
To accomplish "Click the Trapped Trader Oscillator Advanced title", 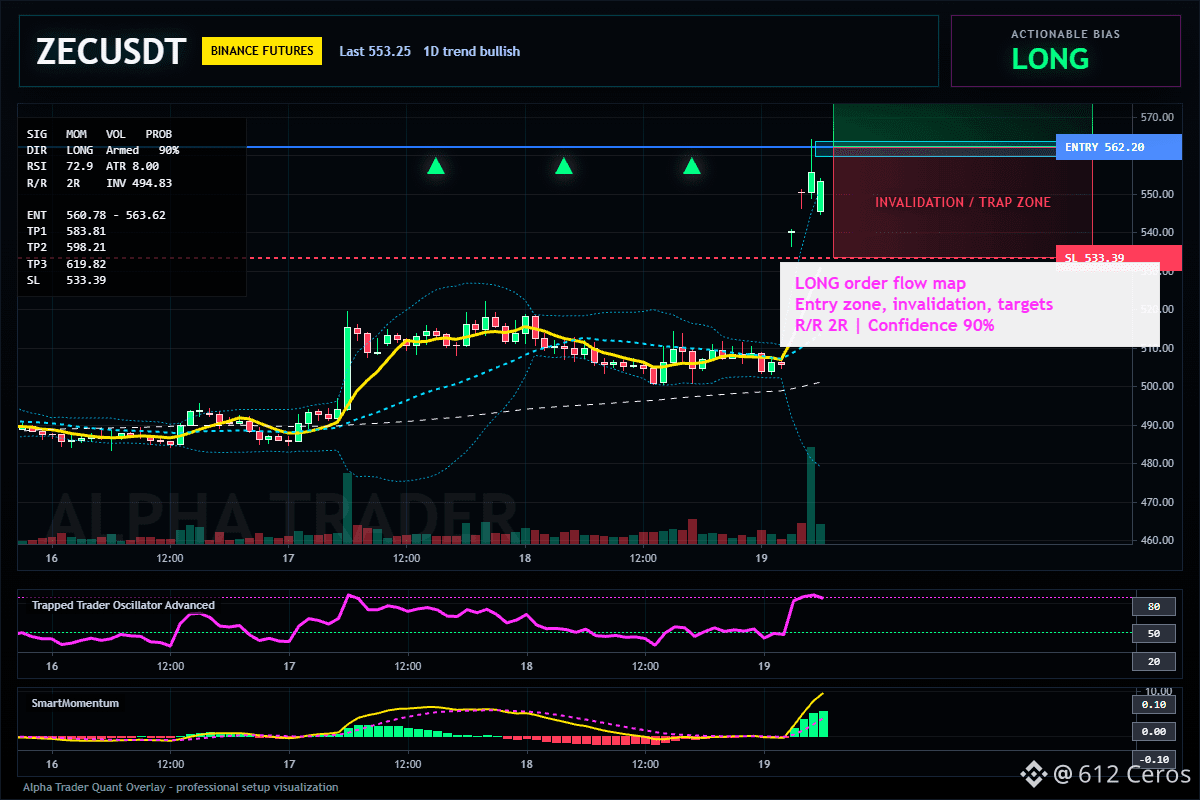I will click(x=123, y=605).
